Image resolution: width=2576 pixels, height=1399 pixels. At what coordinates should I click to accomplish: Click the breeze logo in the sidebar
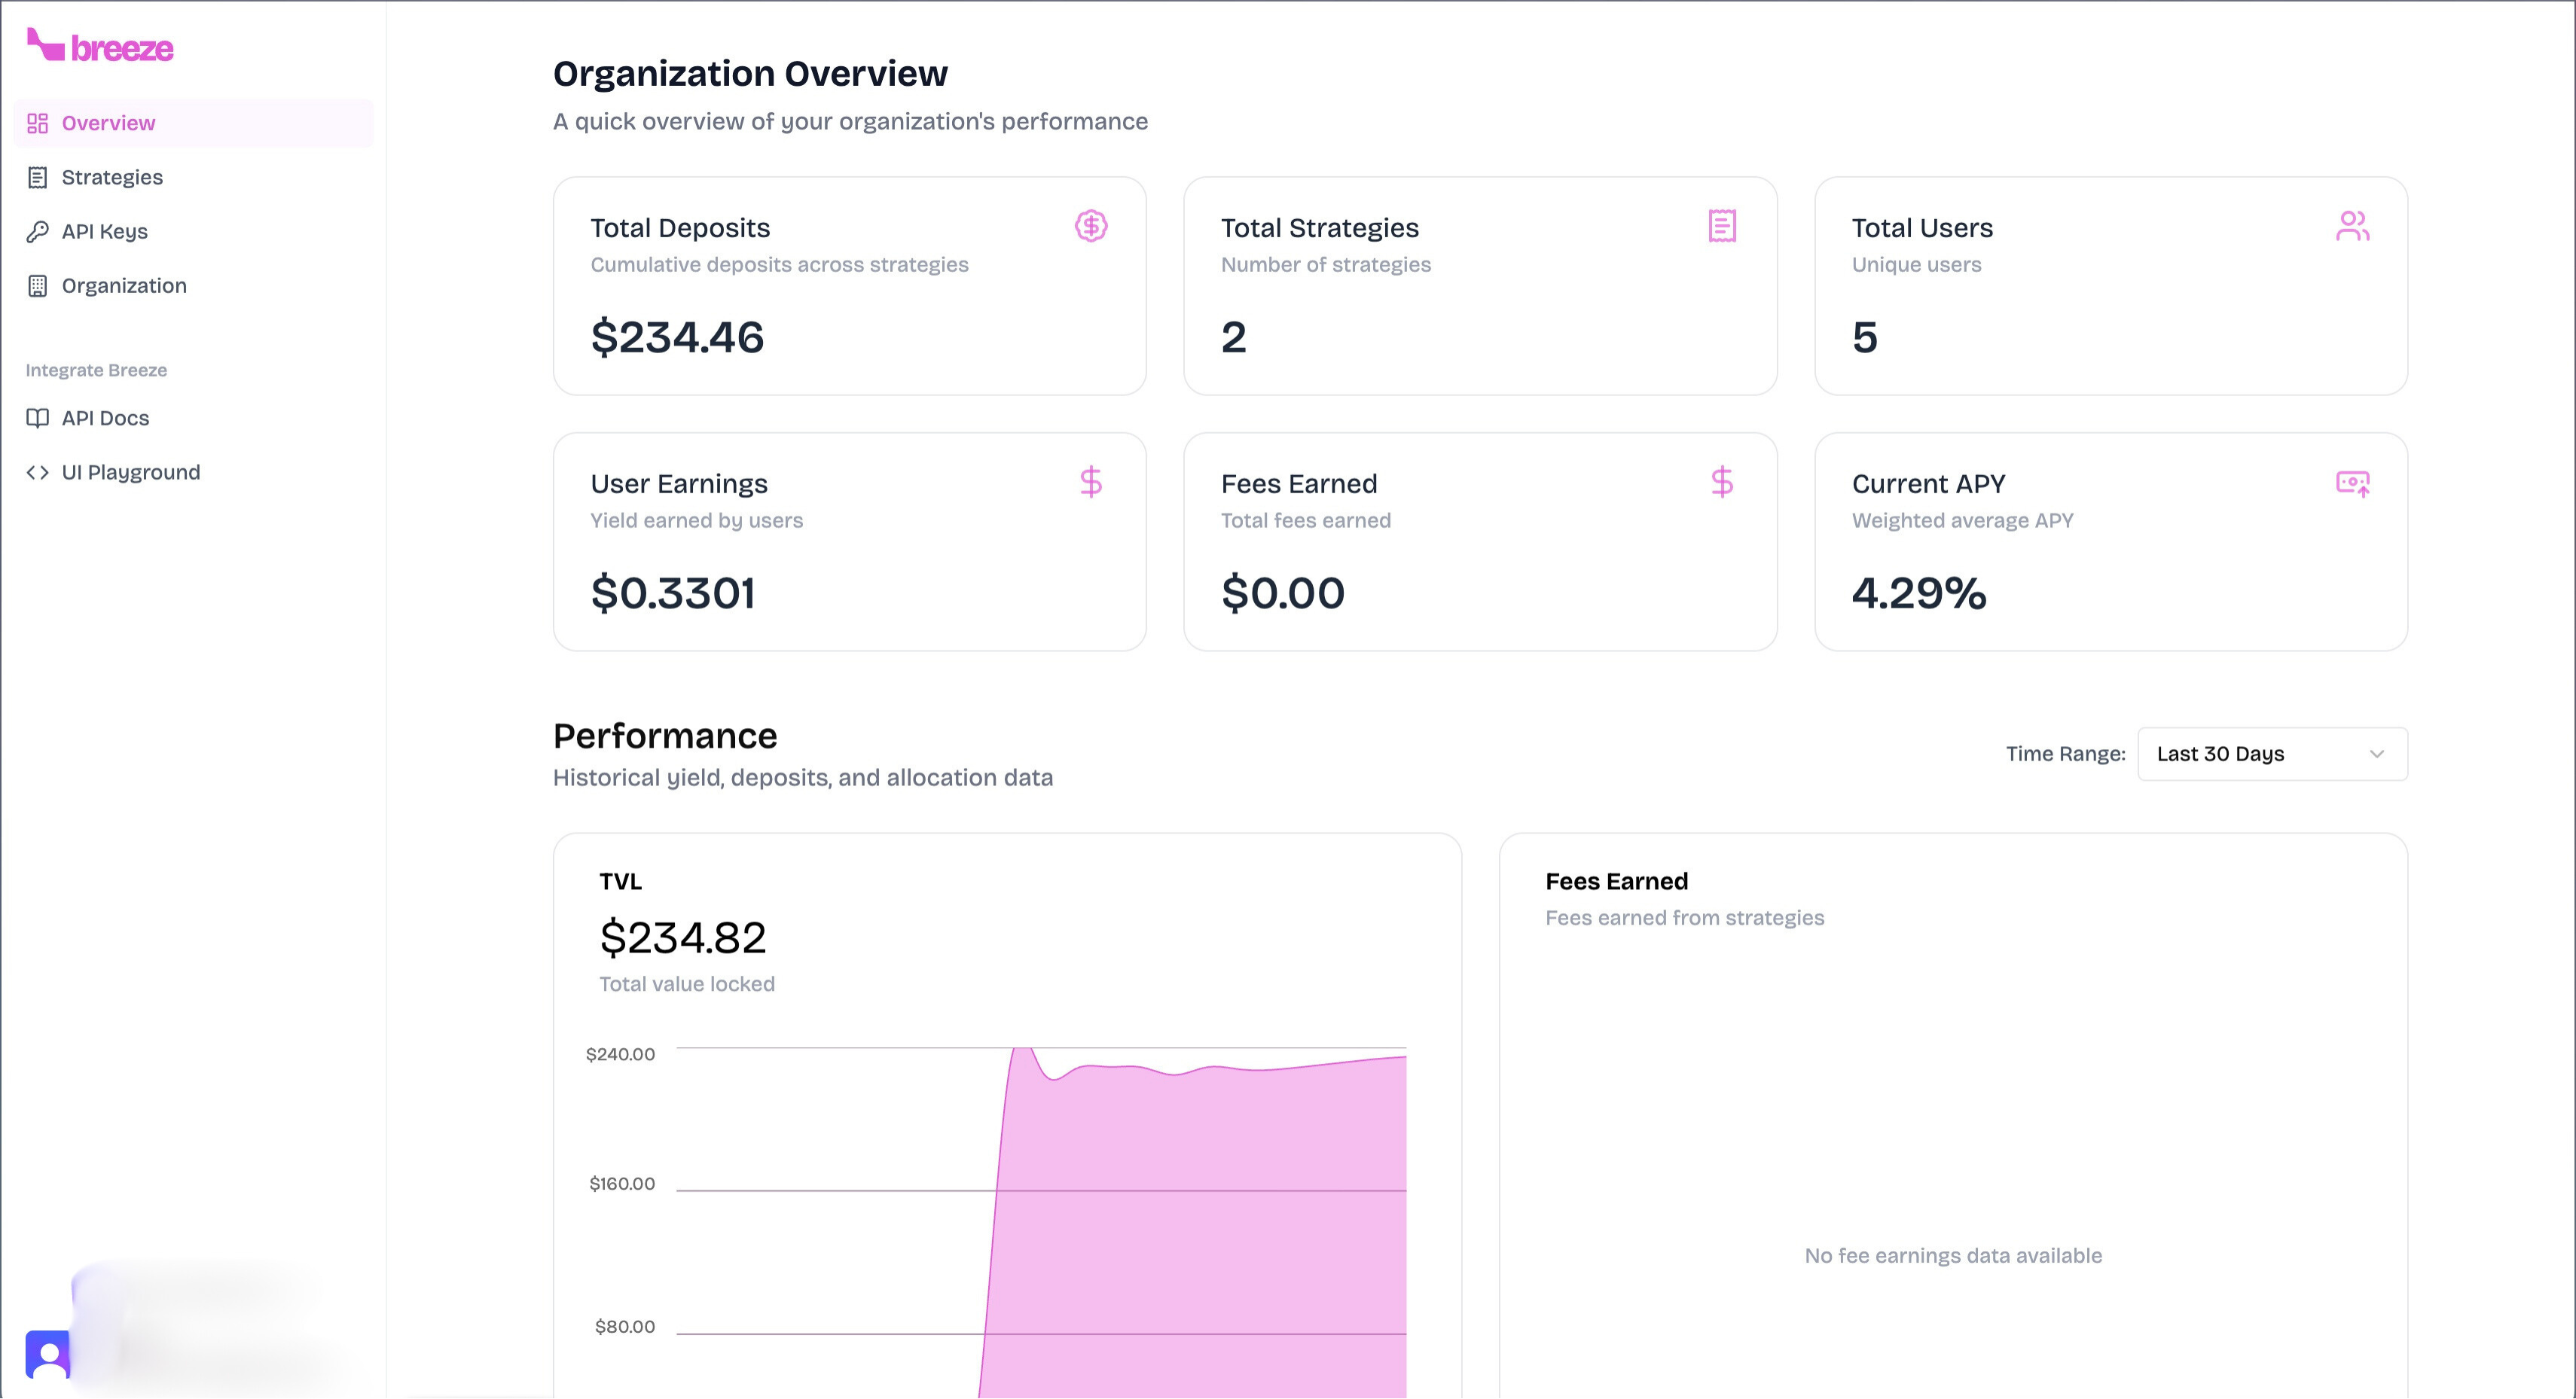(100, 47)
